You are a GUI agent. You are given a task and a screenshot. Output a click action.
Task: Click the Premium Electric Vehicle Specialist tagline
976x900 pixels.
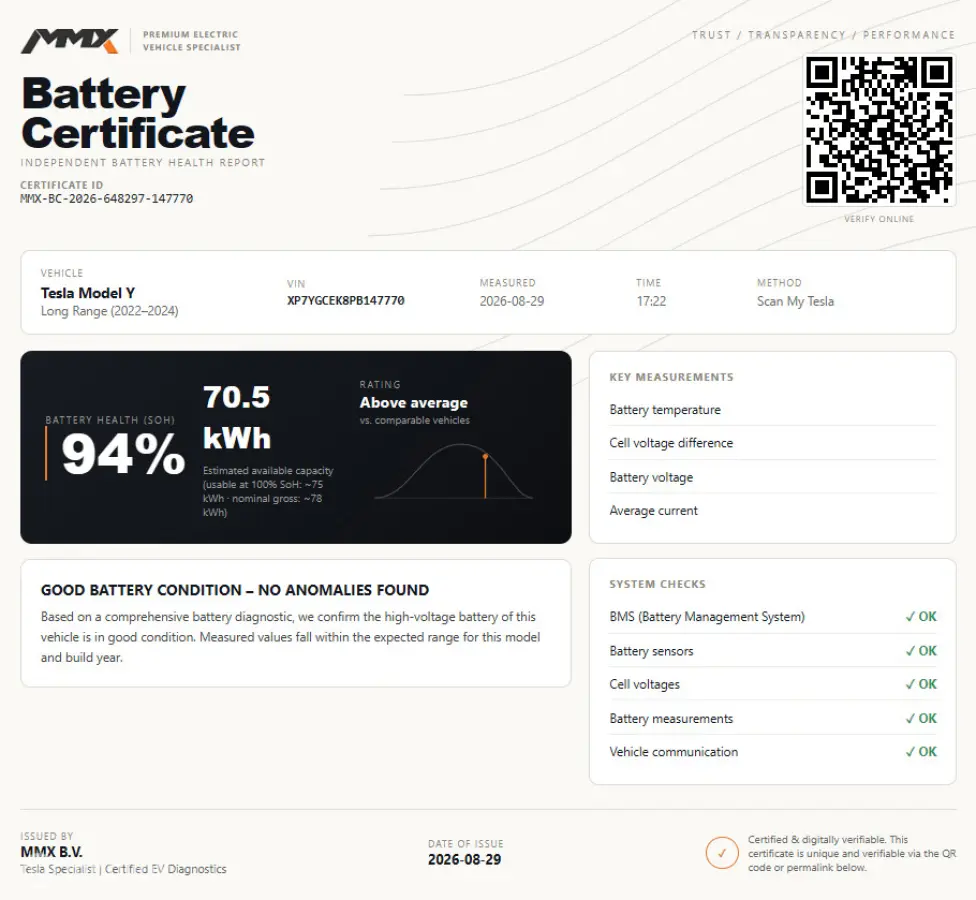(x=191, y=41)
